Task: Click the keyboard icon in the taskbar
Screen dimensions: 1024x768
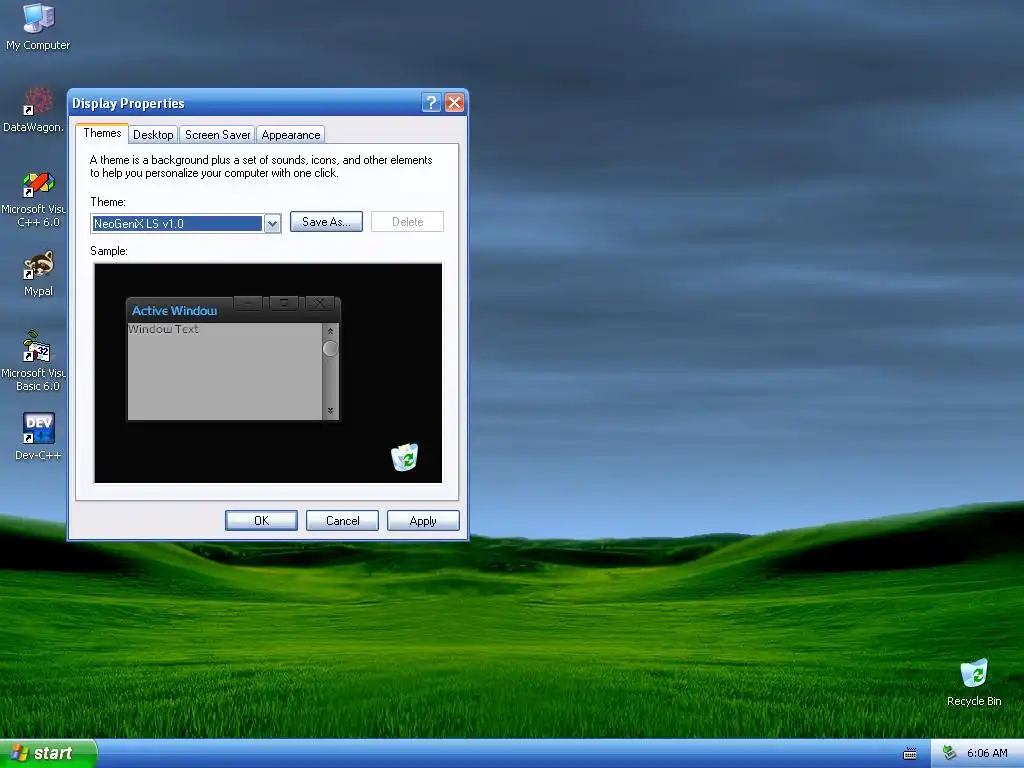Action: pos(910,754)
